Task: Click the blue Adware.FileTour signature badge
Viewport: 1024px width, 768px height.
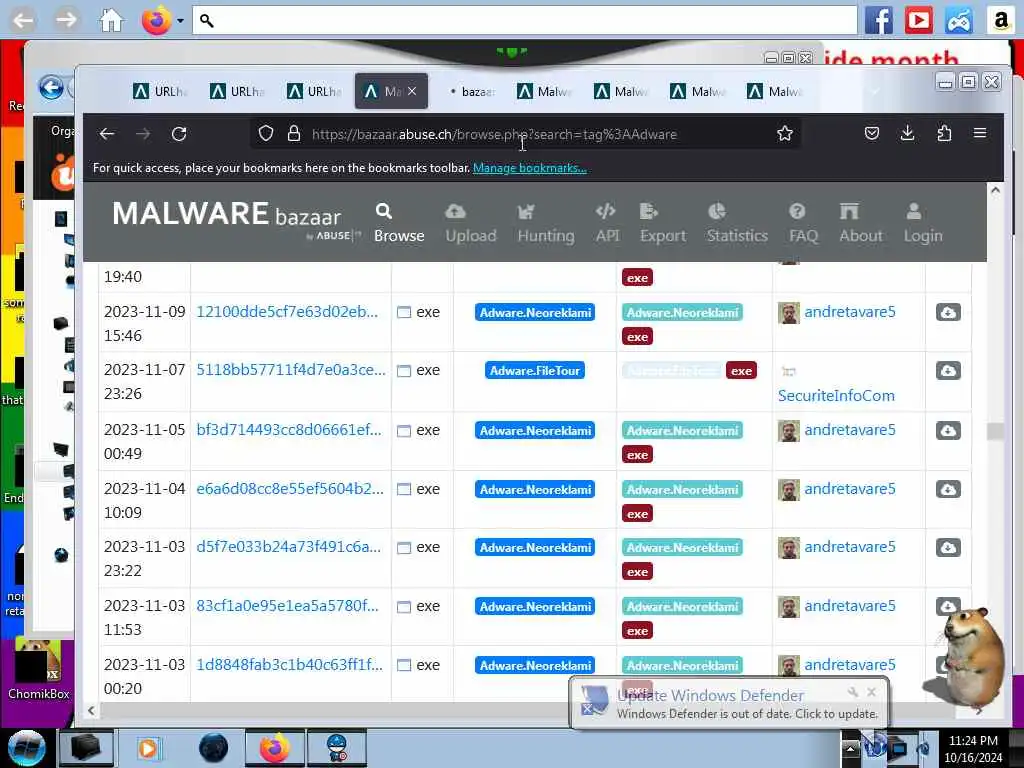Action: tap(535, 370)
